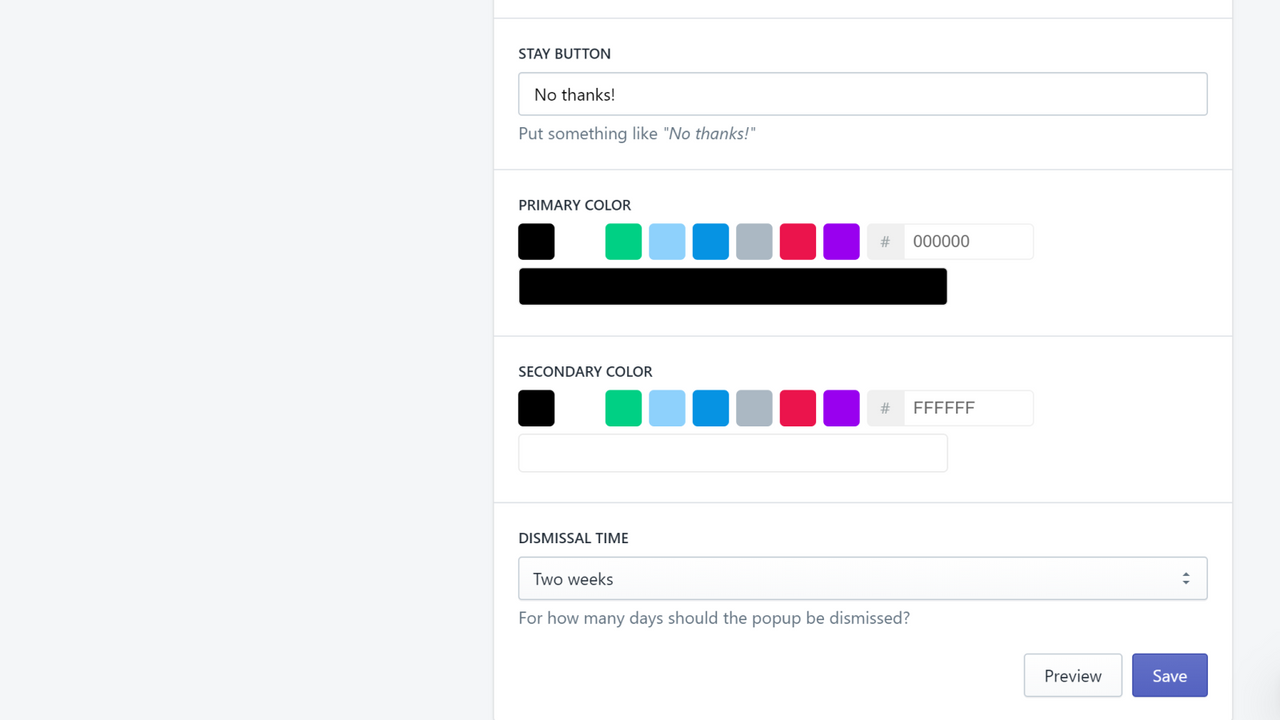The width and height of the screenshot is (1280, 720).
Task: Select purple Secondary Color swatch
Action: 841,408
